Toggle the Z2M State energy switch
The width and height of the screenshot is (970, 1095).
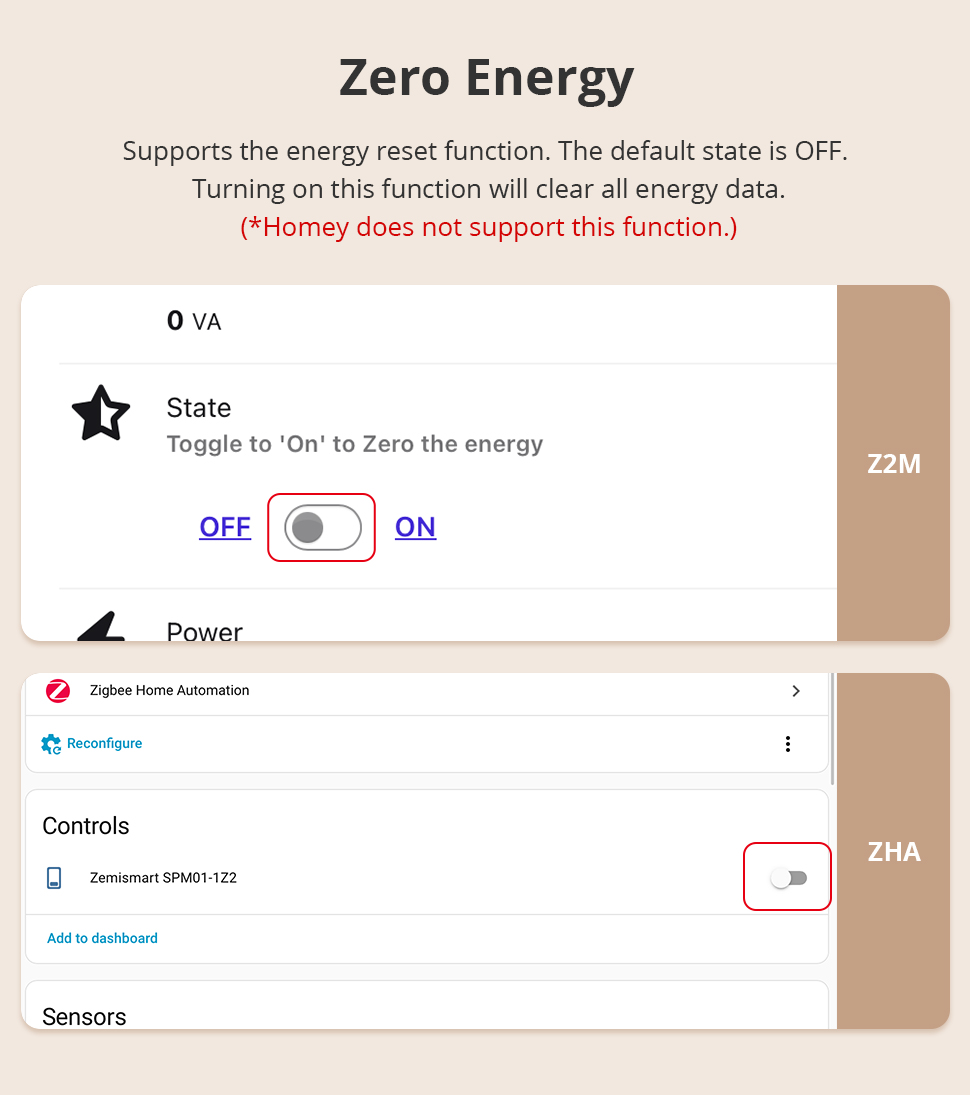pyautogui.click(x=322, y=527)
